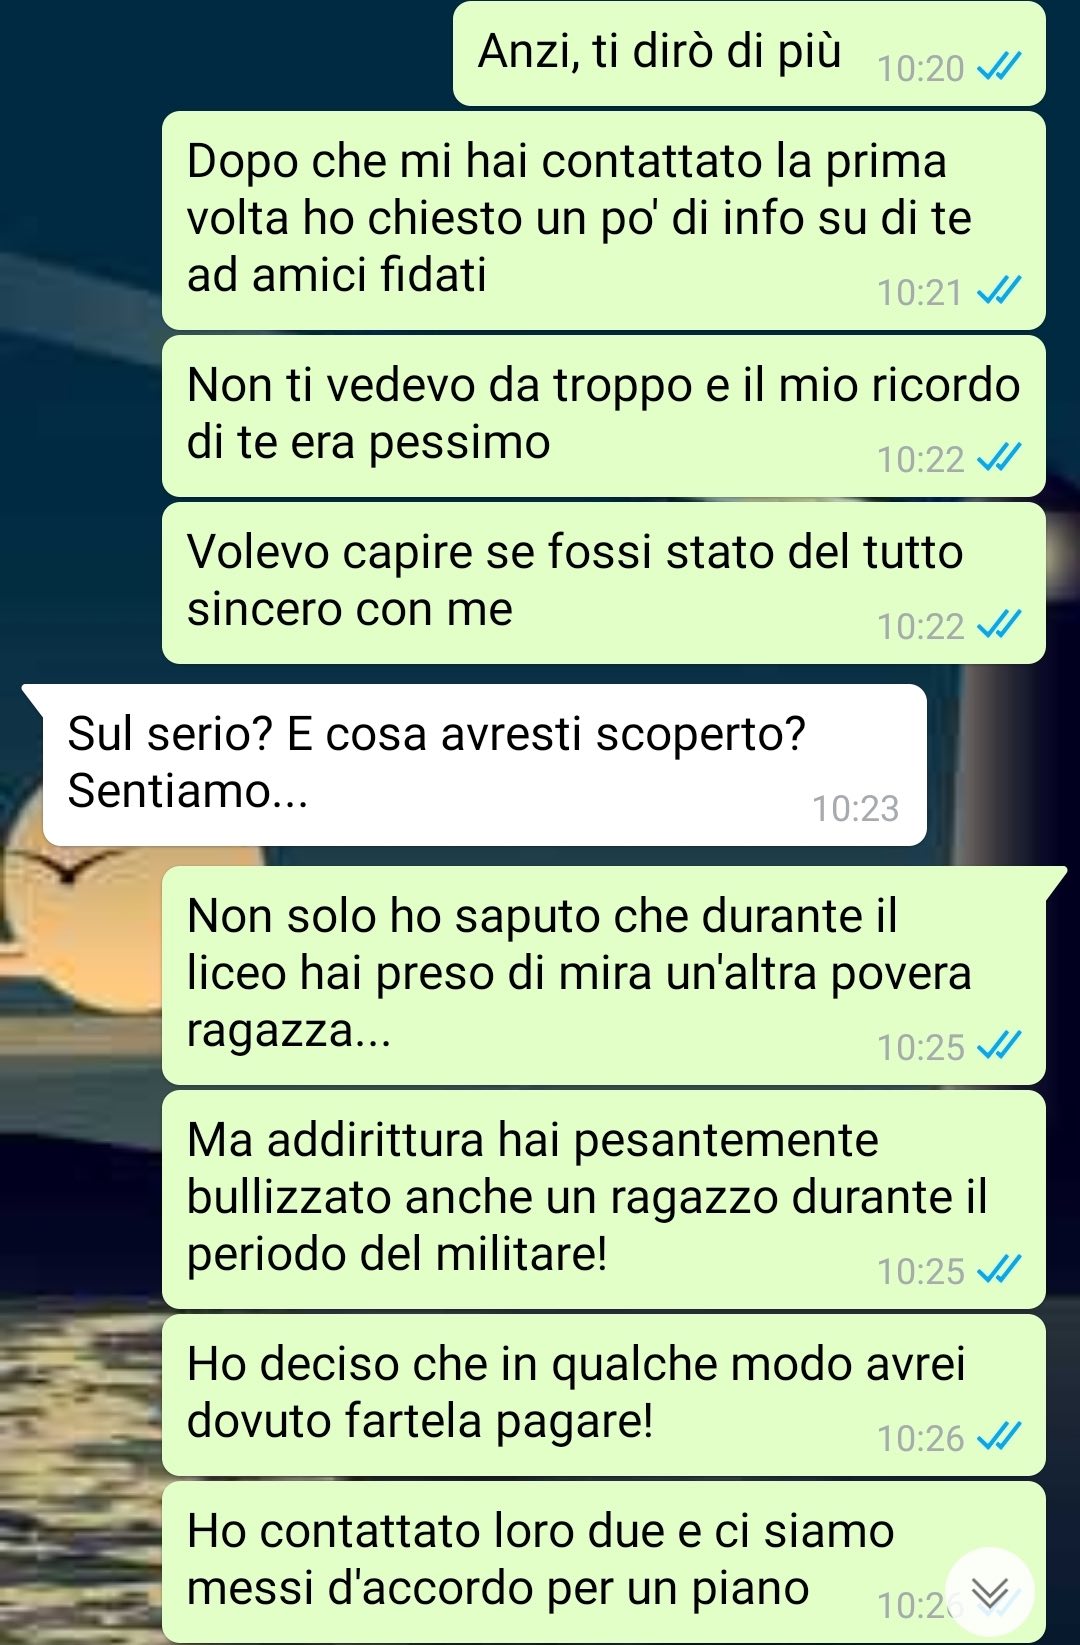This screenshot has width=1080, height=1645.
Task: Click the 10:23 timestamp on received message
Action: (x=855, y=808)
